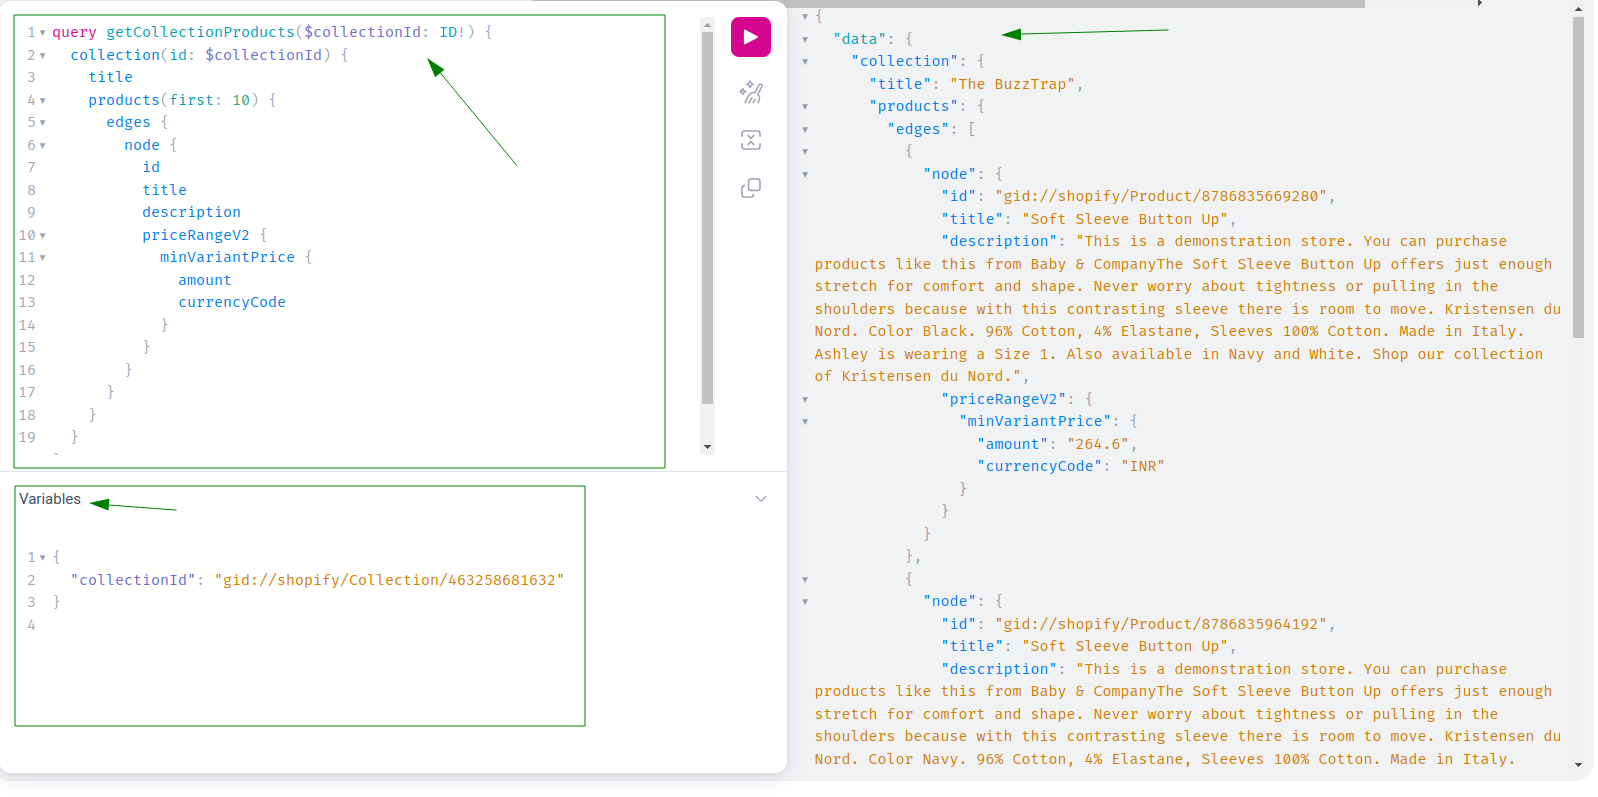The image size is (1598, 797).
Task: Click the collectionId value in the variables editor
Action: [x=389, y=580]
